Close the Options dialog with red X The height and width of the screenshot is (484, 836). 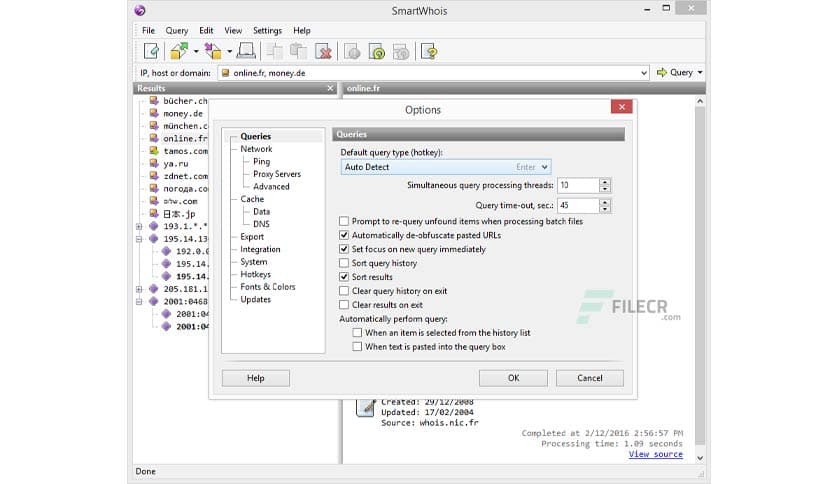622,107
